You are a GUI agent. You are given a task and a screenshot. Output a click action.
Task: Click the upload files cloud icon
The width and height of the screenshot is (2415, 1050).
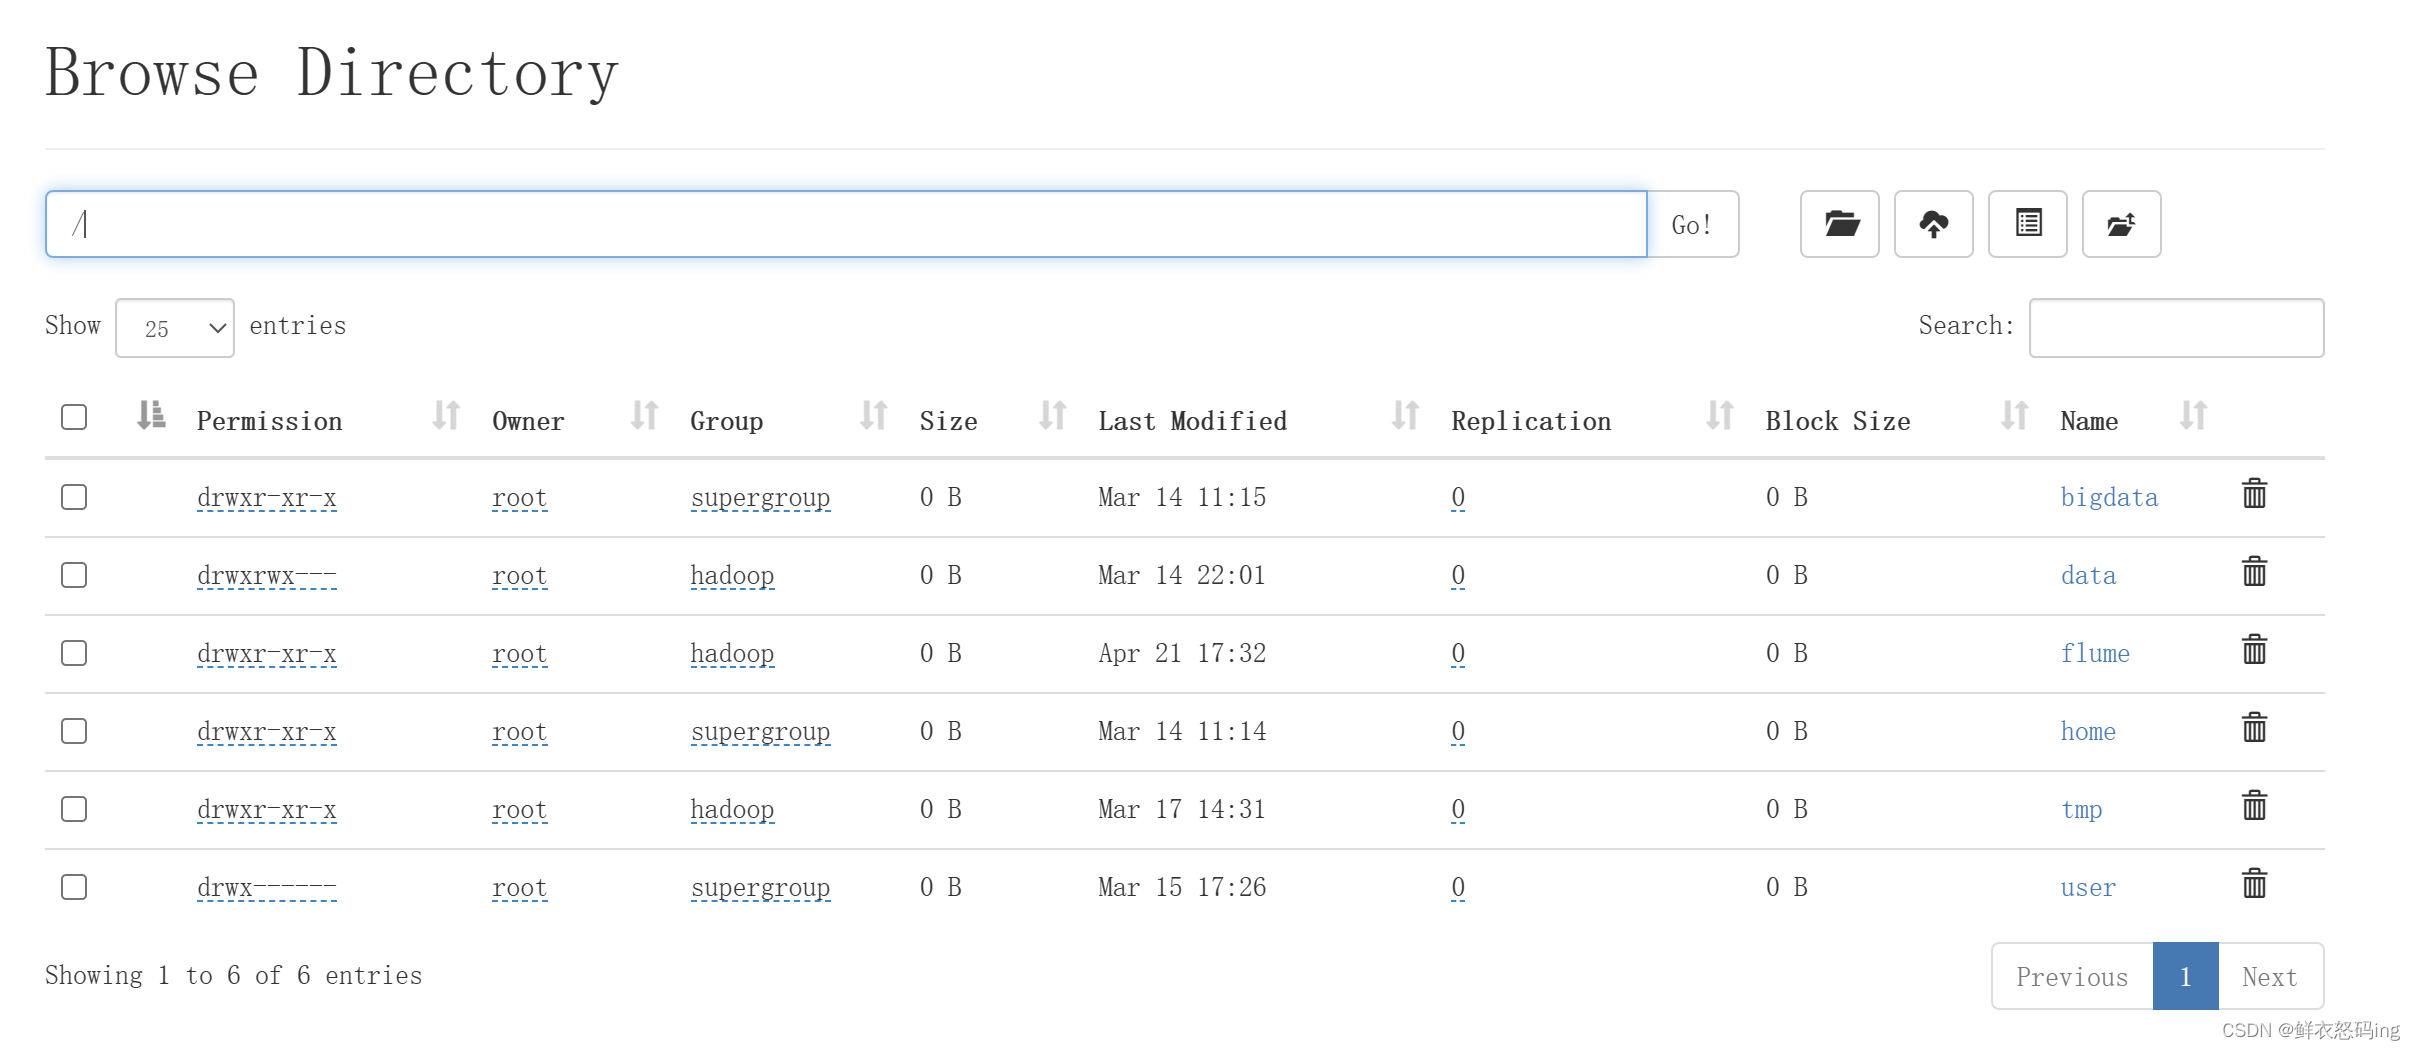pos(1933,224)
